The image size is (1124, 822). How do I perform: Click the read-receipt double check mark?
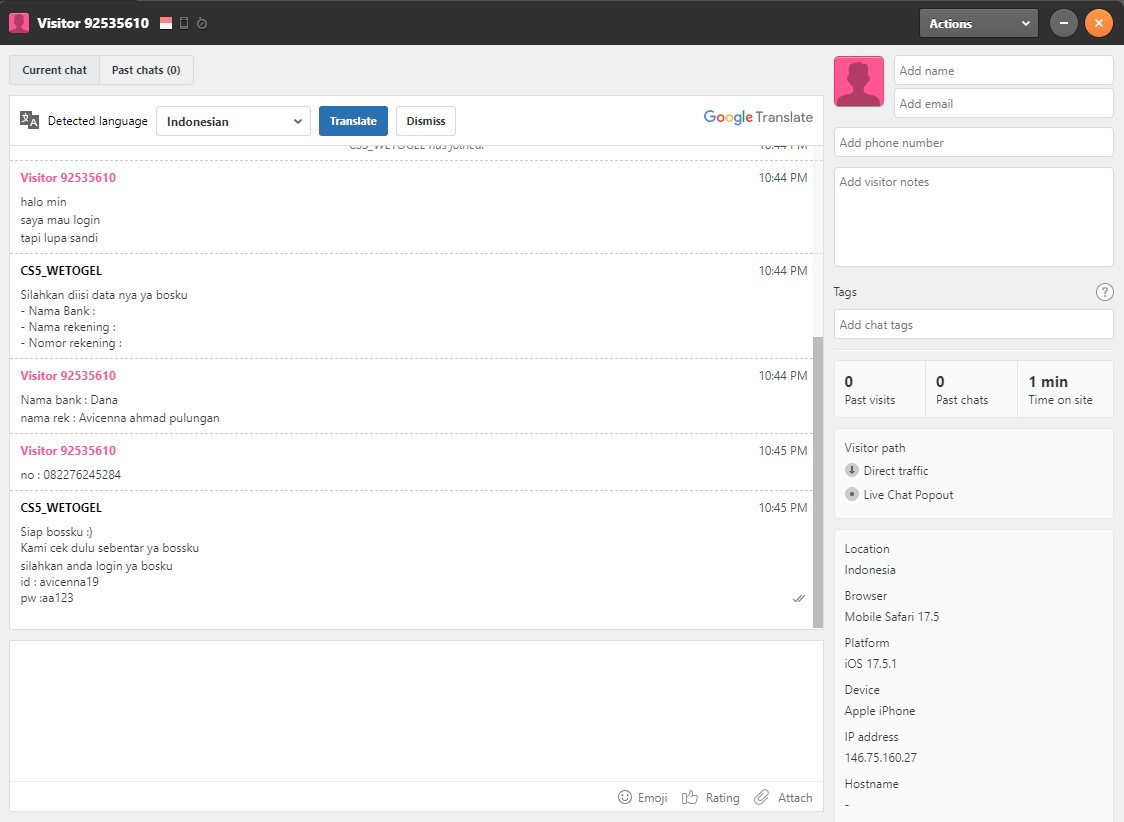tap(799, 598)
